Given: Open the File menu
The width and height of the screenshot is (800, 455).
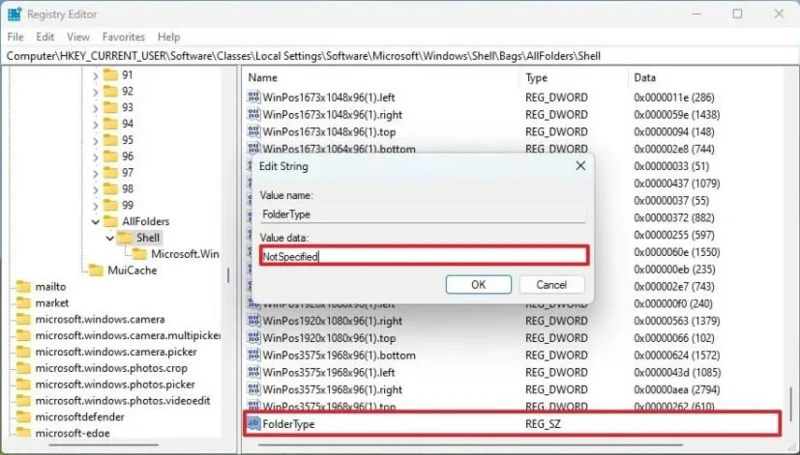Looking at the screenshot, I should coord(15,37).
